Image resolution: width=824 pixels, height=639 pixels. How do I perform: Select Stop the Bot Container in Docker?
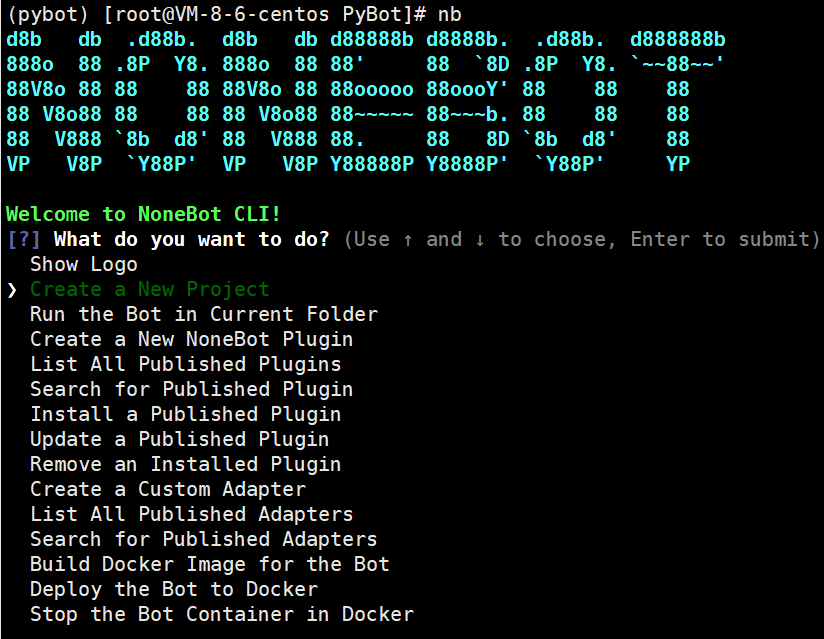pos(222,614)
